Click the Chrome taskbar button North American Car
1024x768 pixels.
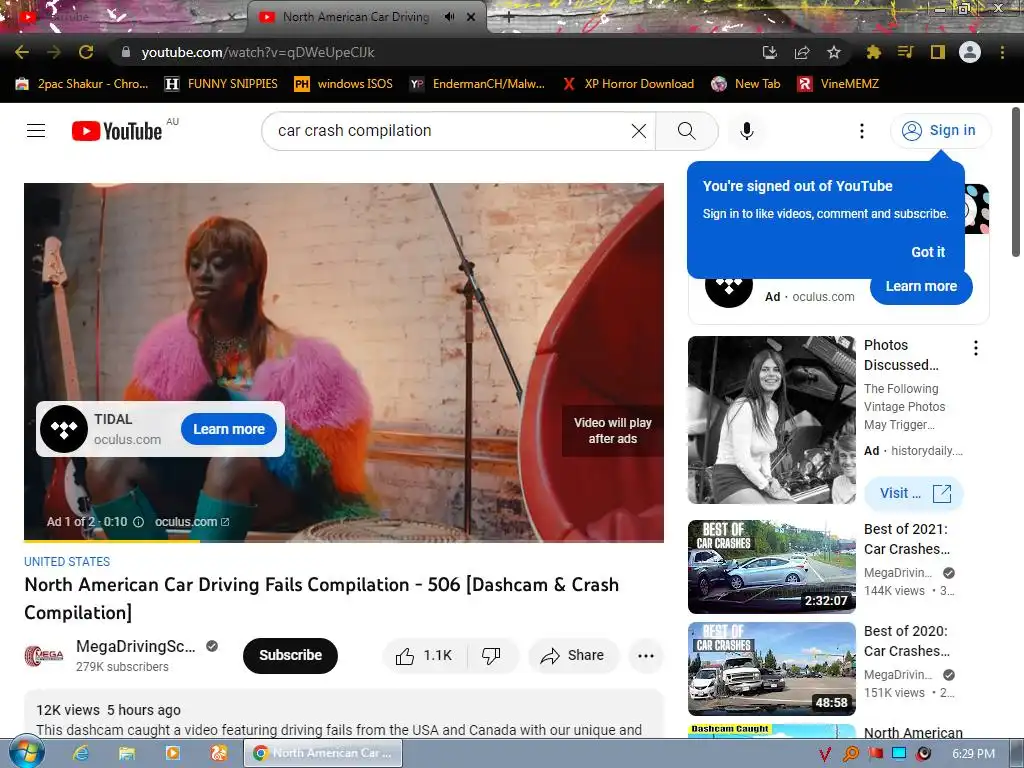pos(323,753)
